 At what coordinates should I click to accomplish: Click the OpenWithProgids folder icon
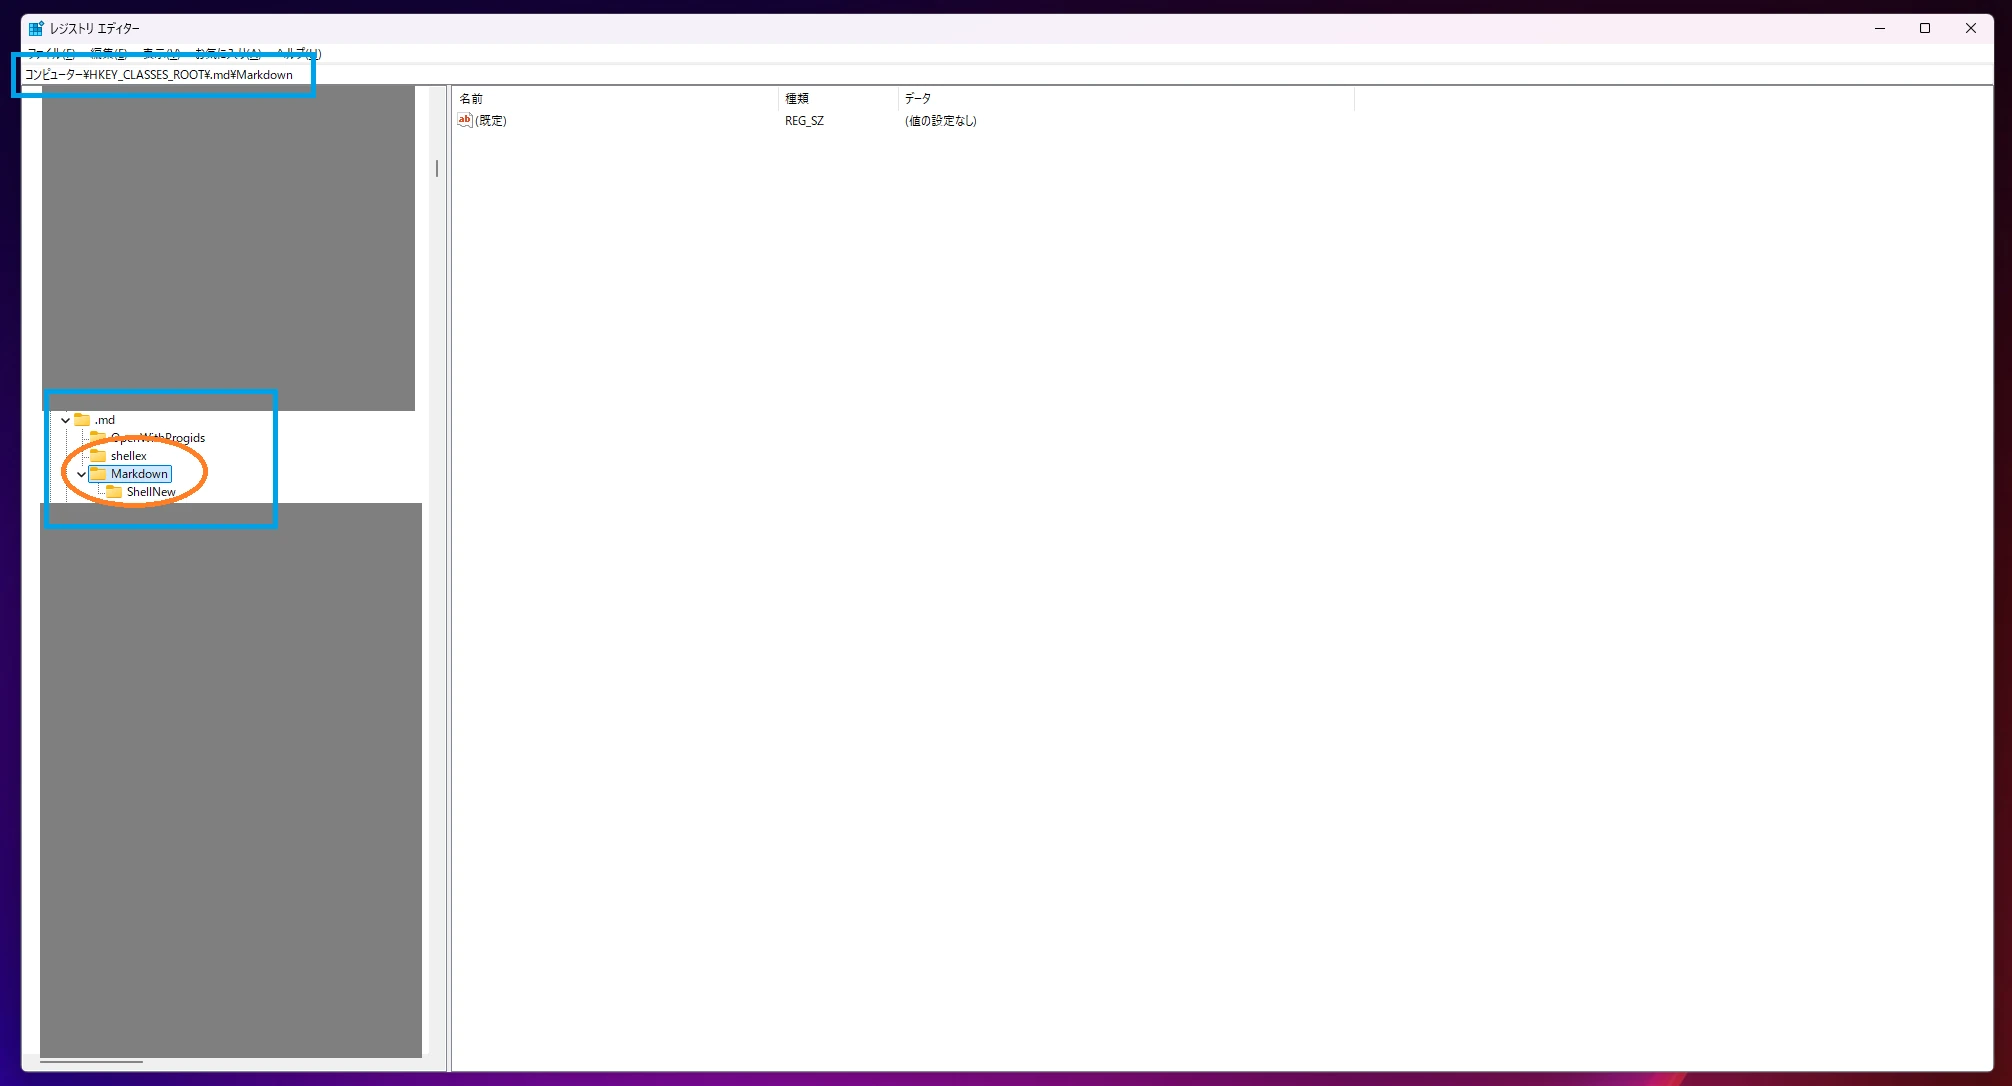98,438
